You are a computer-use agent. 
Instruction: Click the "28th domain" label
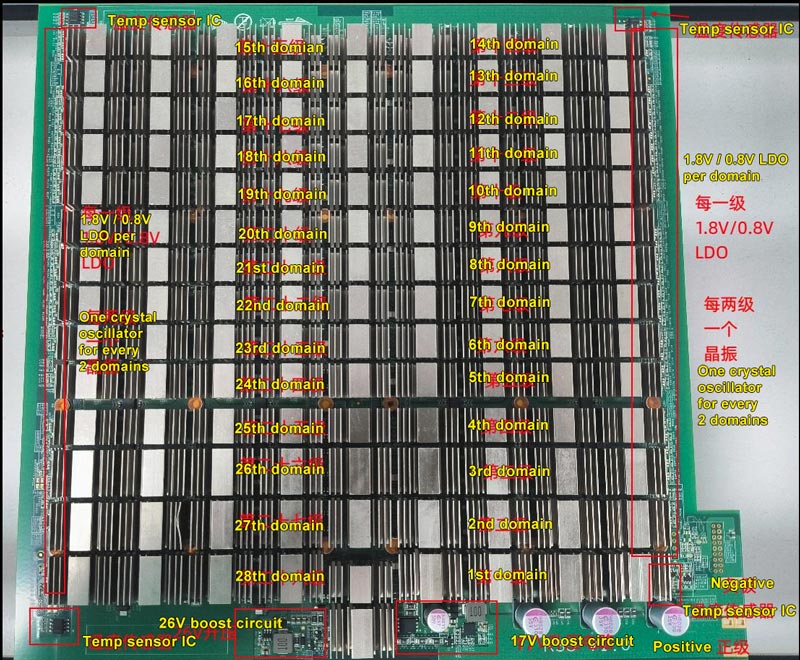point(279,576)
